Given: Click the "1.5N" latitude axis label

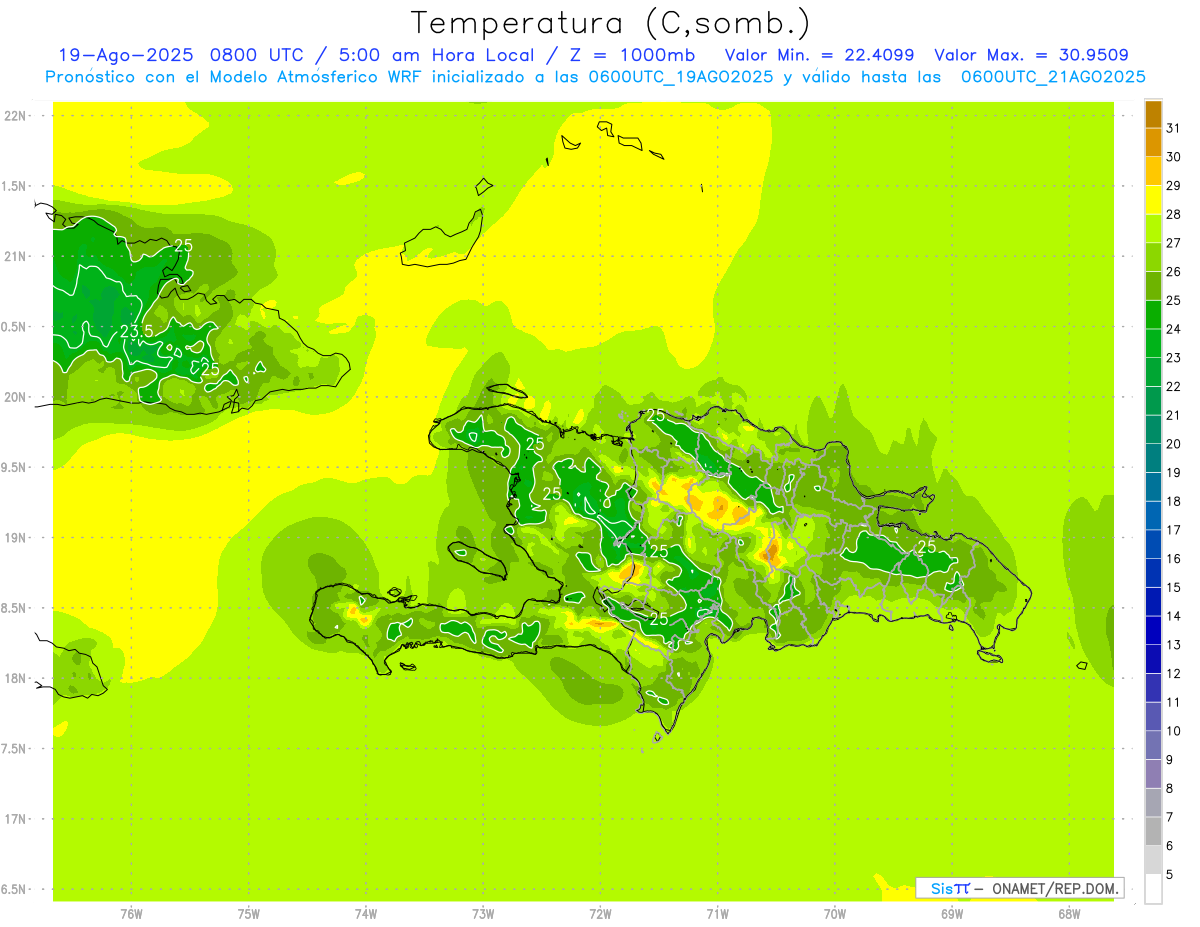Looking at the screenshot, I should point(13,186).
